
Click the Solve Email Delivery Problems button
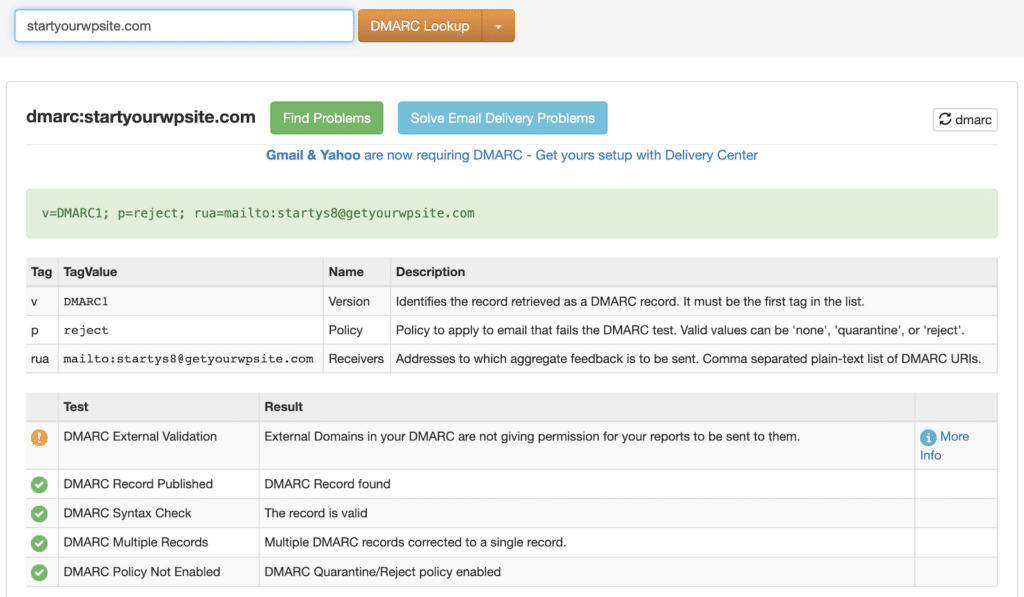[x=502, y=117]
